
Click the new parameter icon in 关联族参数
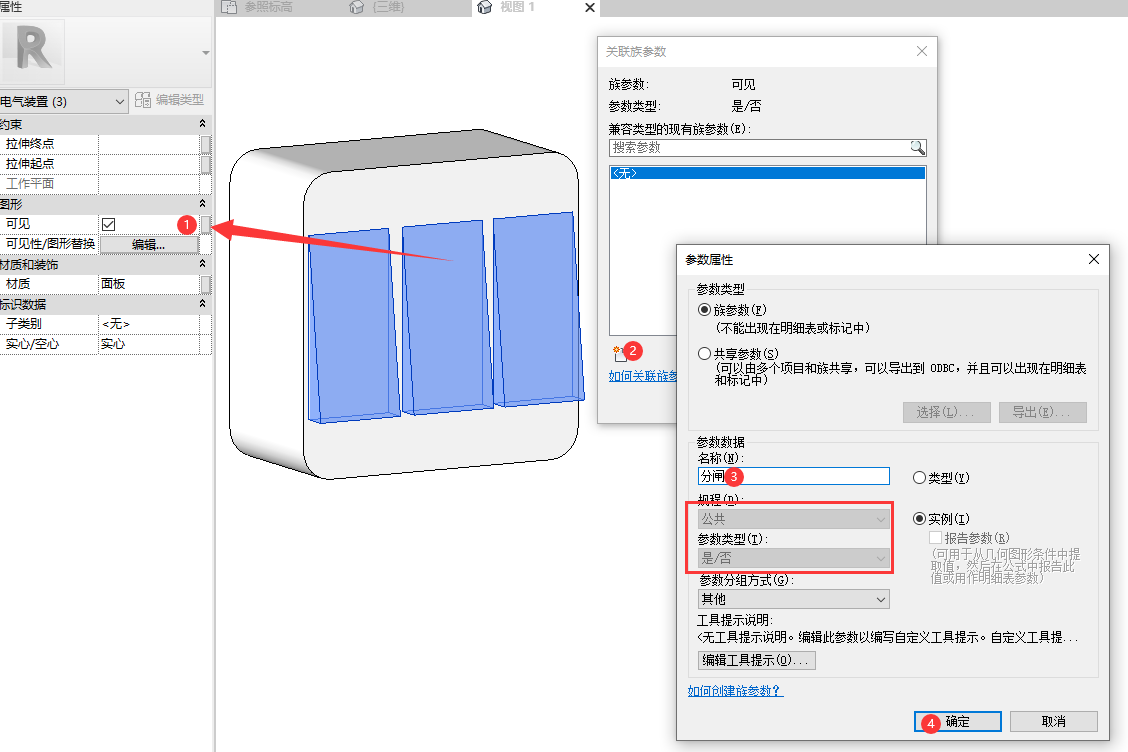pyautogui.click(x=619, y=353)
